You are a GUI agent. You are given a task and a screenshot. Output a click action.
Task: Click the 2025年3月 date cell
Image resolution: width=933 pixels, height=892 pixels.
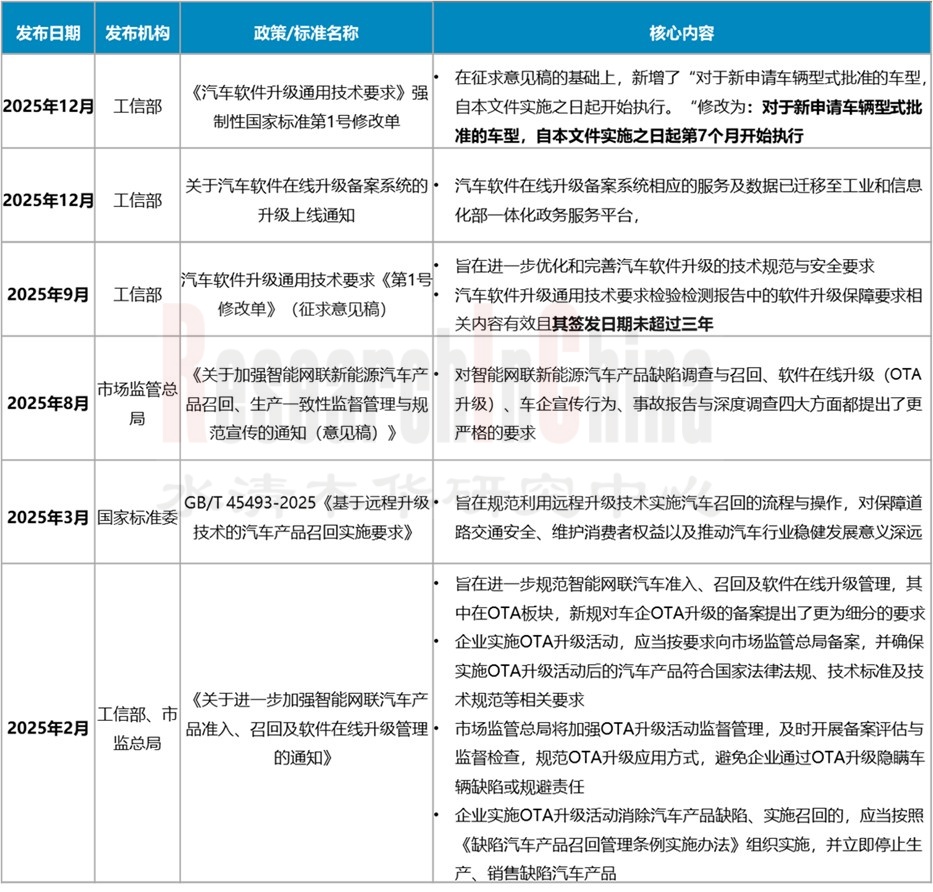click(47, 519)
